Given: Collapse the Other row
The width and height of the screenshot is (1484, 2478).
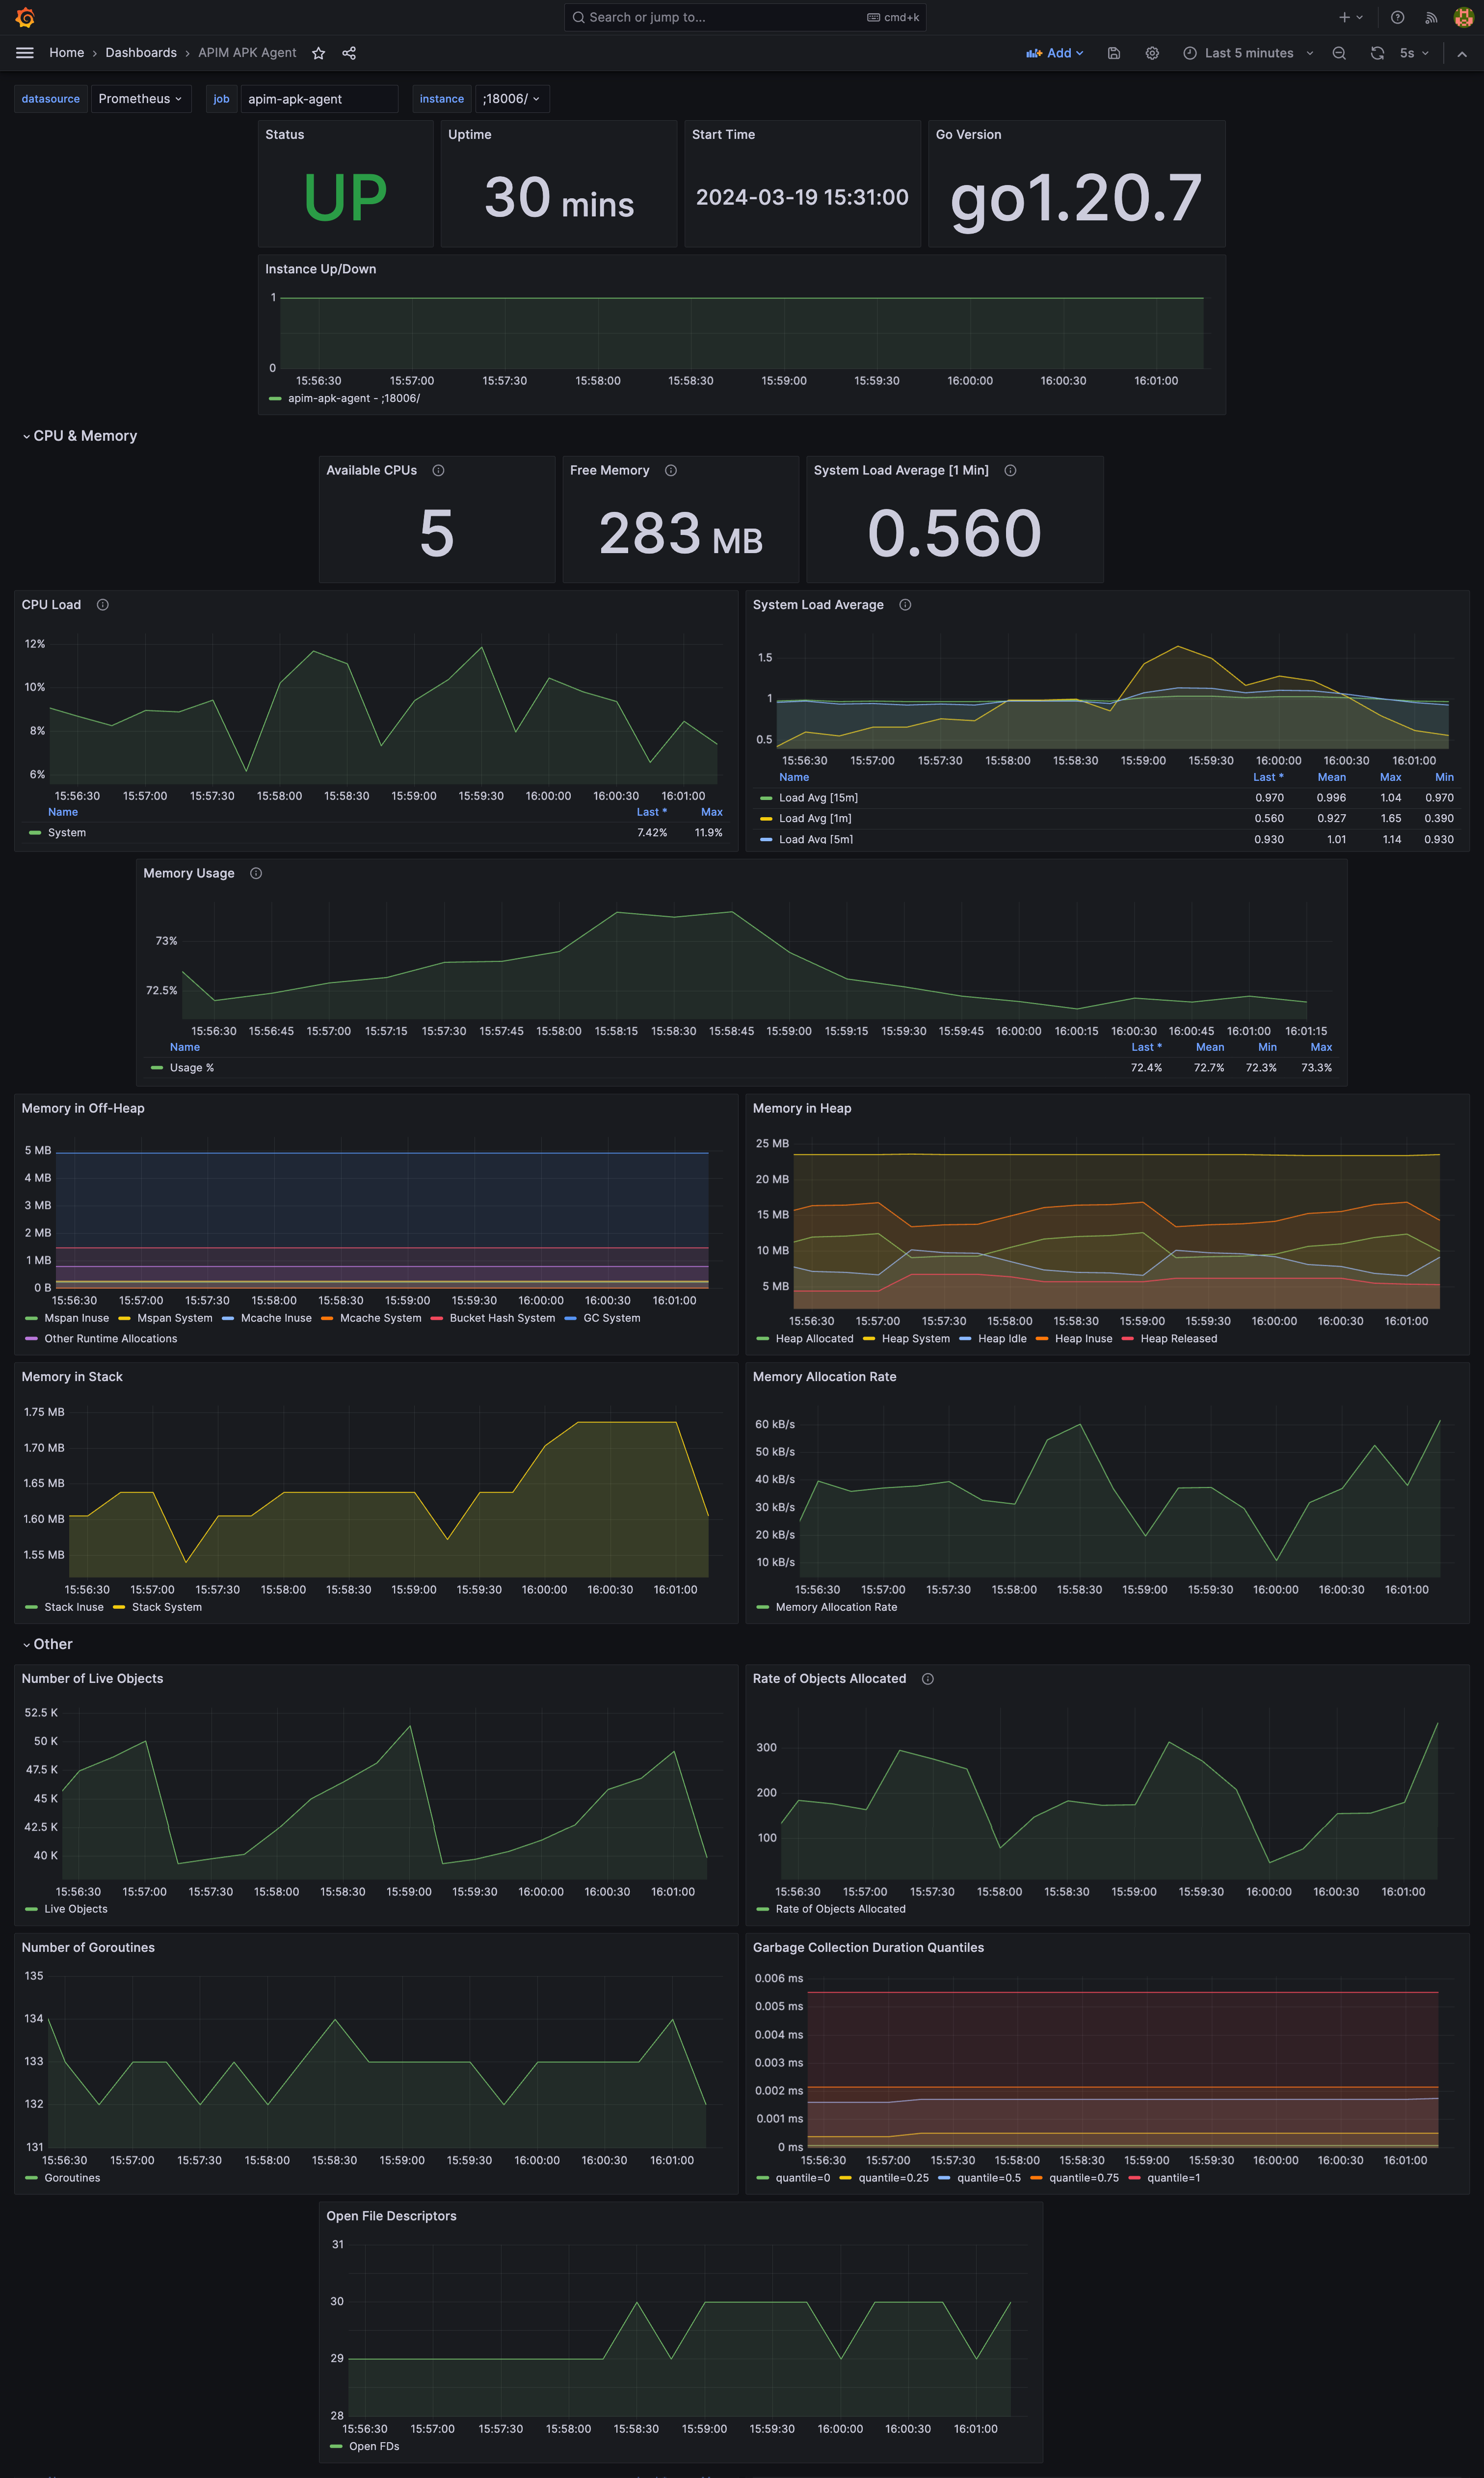Looking at the screenshot, I should point(47,1644).
